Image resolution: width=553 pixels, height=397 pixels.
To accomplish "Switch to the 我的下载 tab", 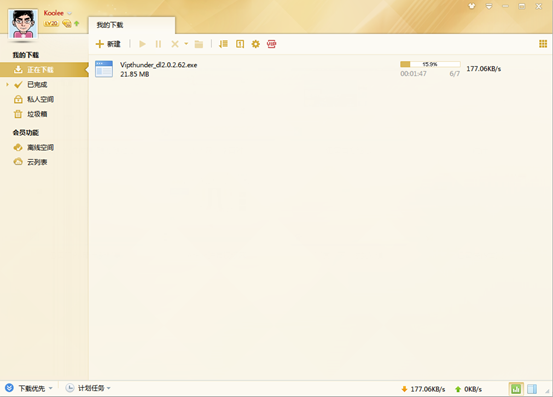I will pos(132,25).
